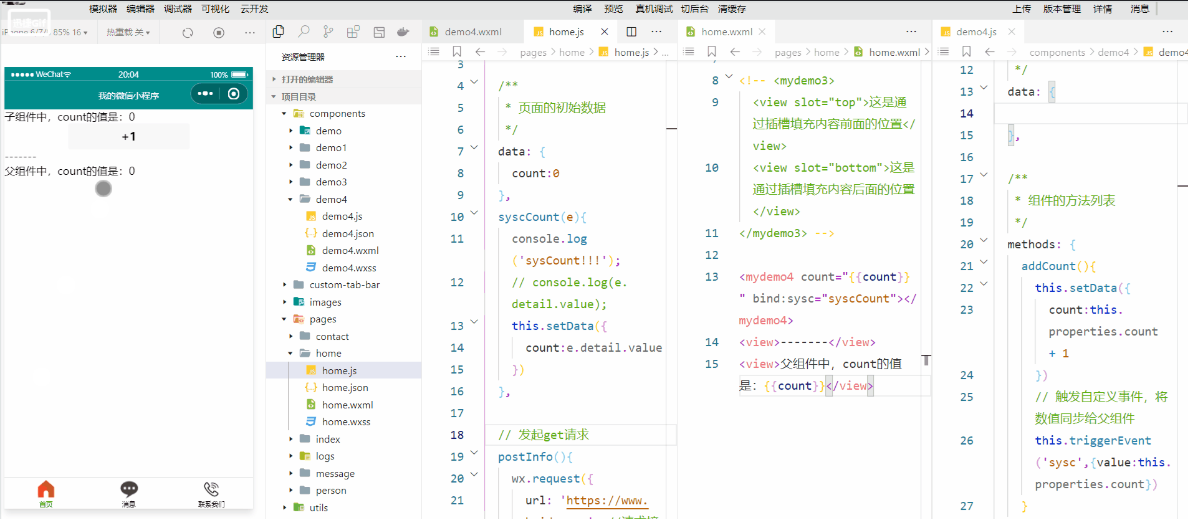This screenshot has width=1188, height=519.
Task: Click 版本管理 in the top bar
Action: pyautogui.click(x=1063, y=8)
